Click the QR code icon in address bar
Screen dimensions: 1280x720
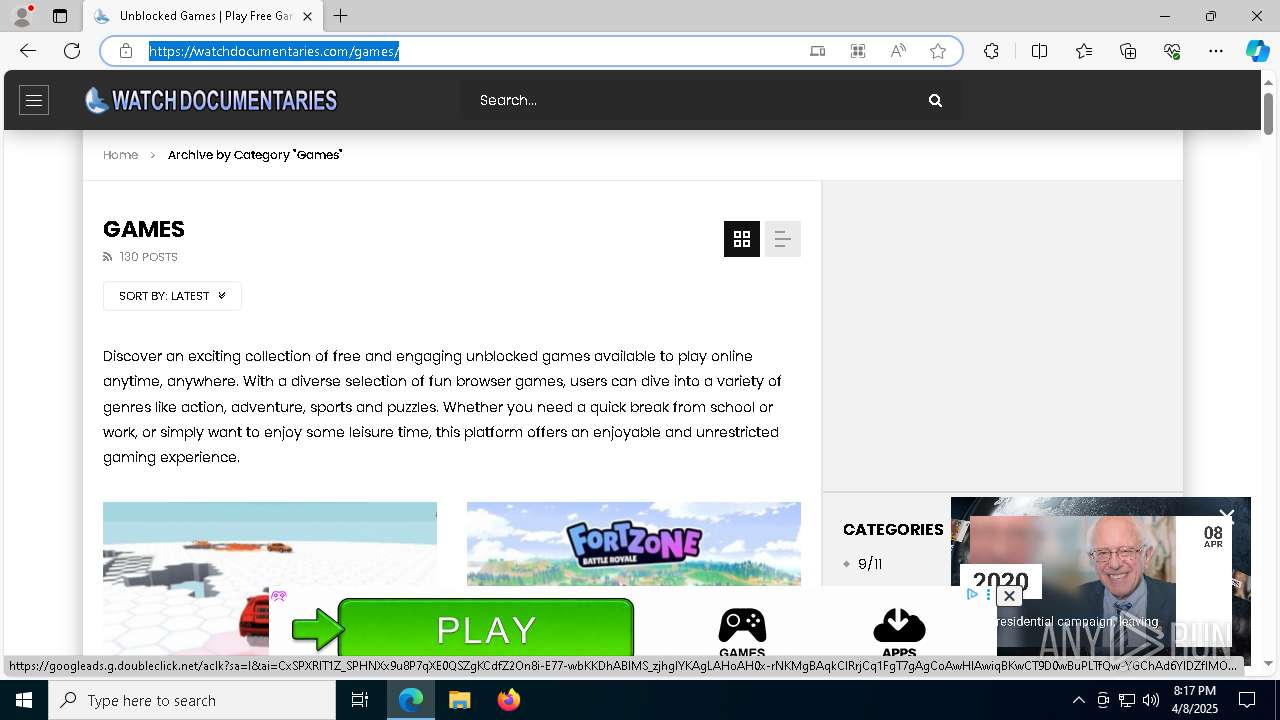pos(858,51)
